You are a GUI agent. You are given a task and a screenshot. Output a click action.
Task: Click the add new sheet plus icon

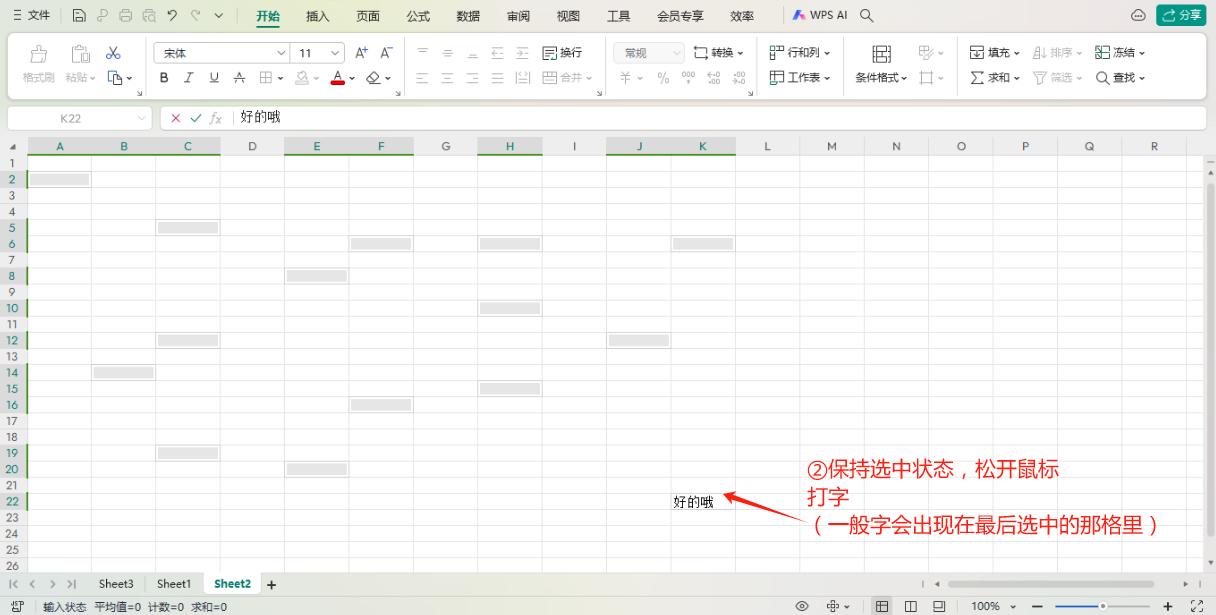271,584
